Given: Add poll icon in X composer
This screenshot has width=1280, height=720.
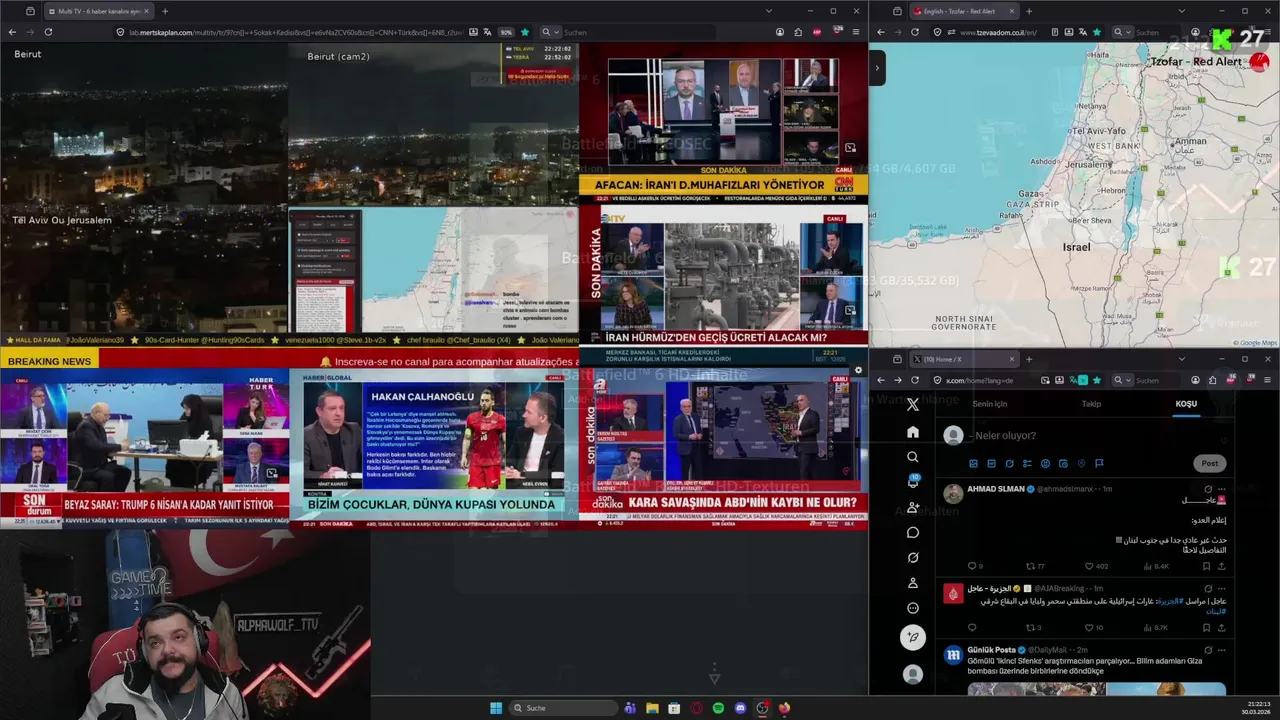Looking at the screenshot, I should [x=1027, y=463].
